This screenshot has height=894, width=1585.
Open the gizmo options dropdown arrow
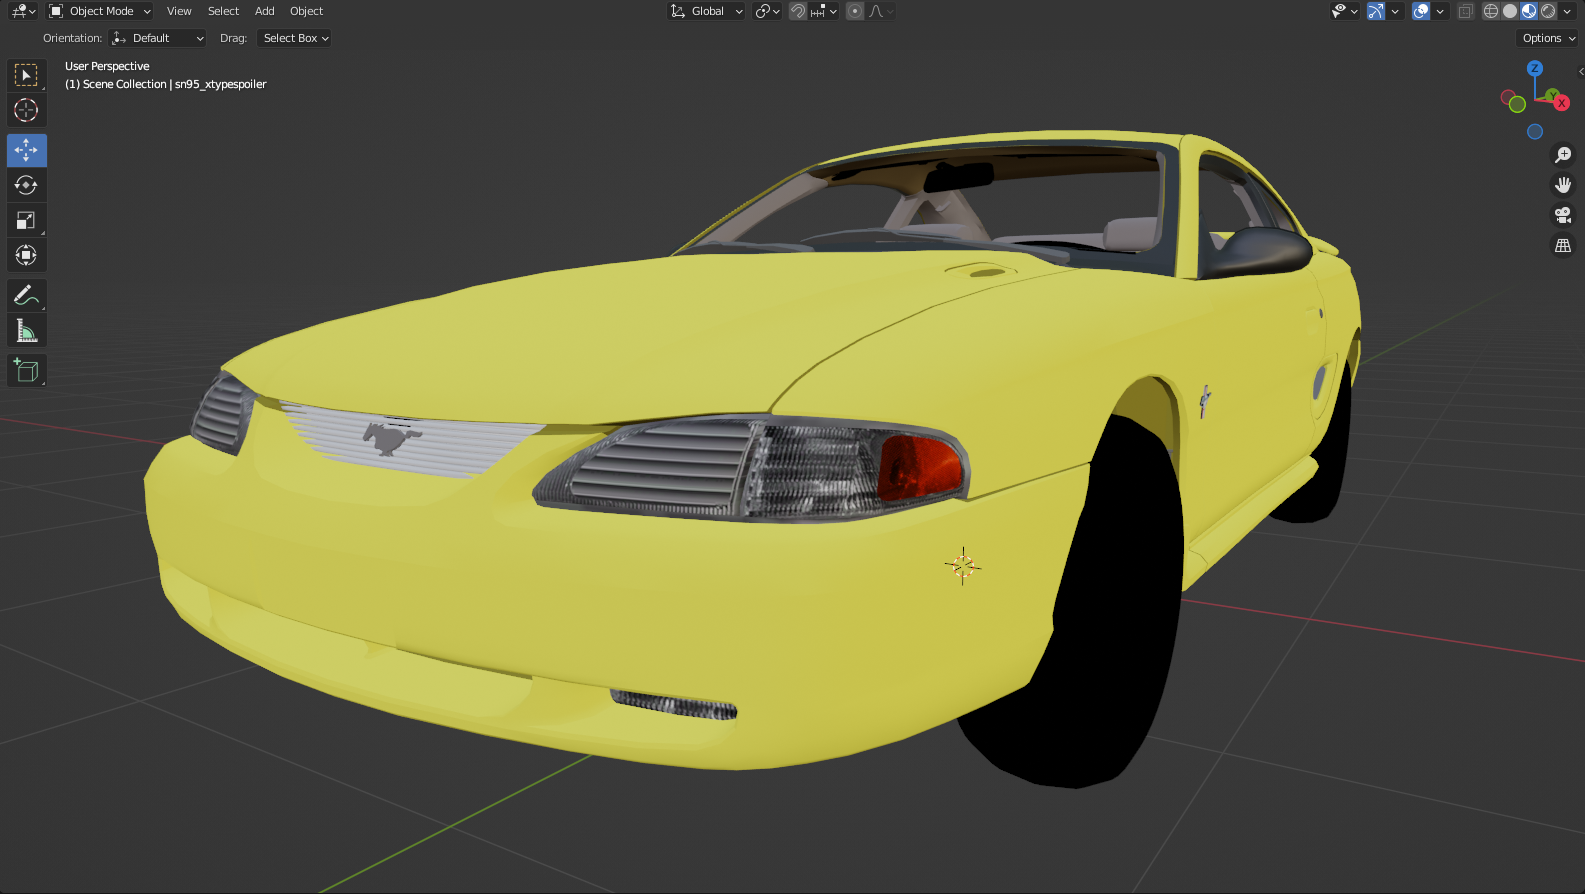point(1395,11)
